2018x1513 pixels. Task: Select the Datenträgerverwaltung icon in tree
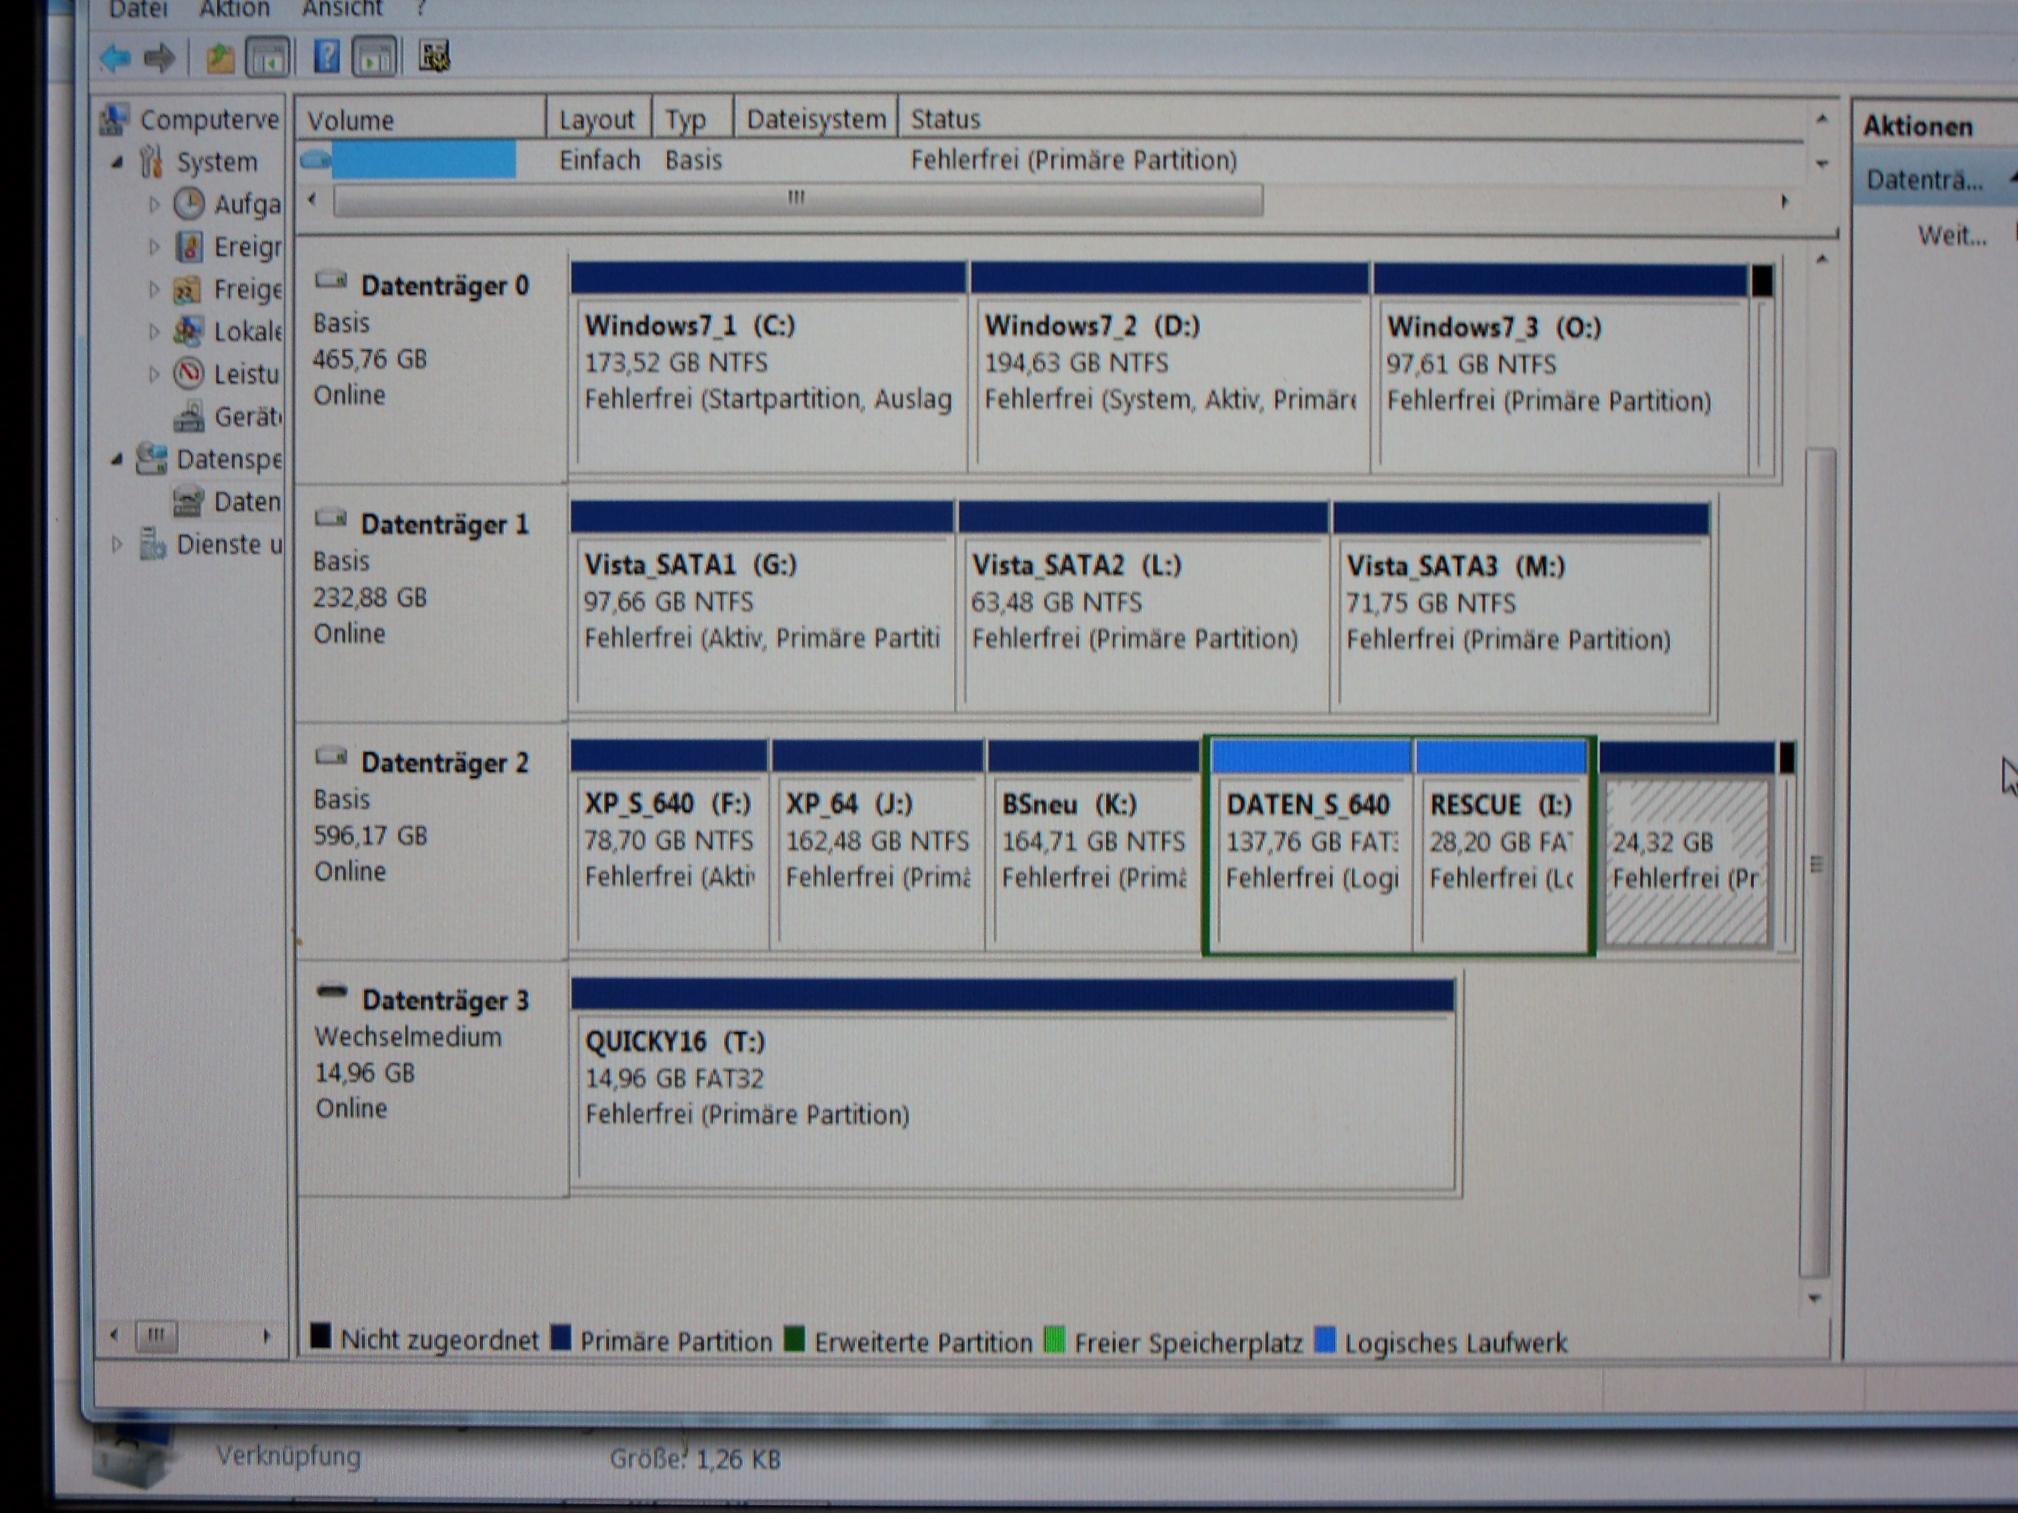[x=189, y=500]
